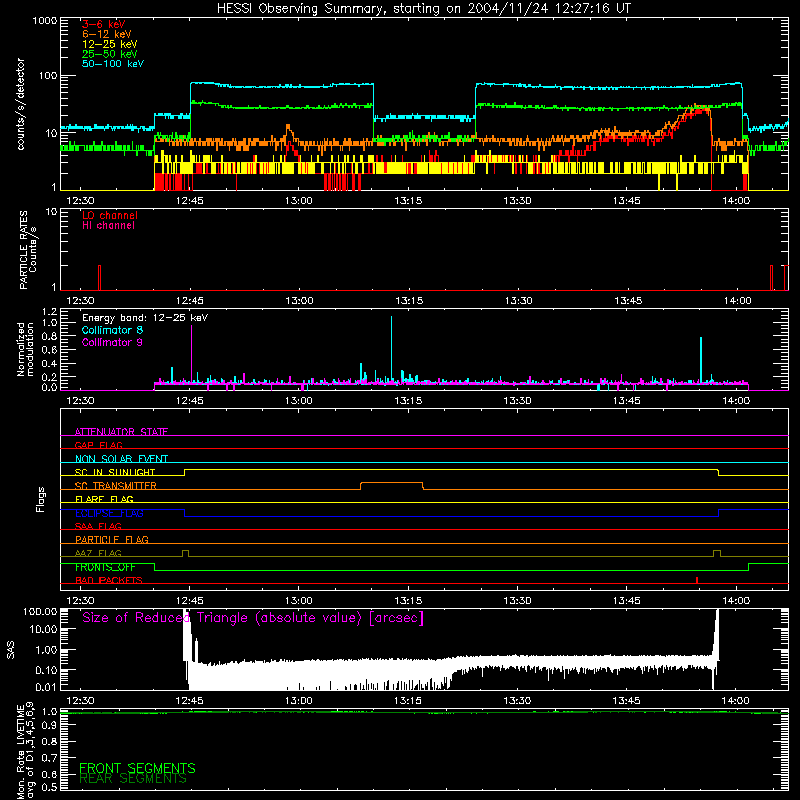
Task: Click the '1000' tick in count-rate panel
Action: point(44,21)
